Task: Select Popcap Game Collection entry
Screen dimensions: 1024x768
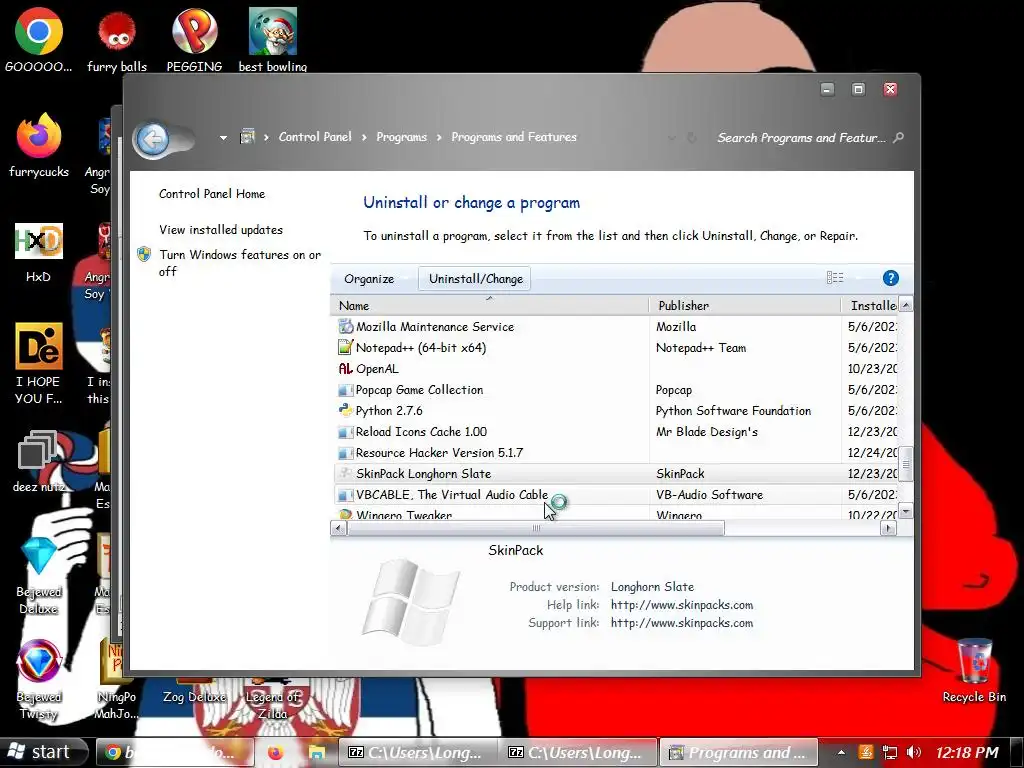Action: pyautogui.click(x=615, y=389)
